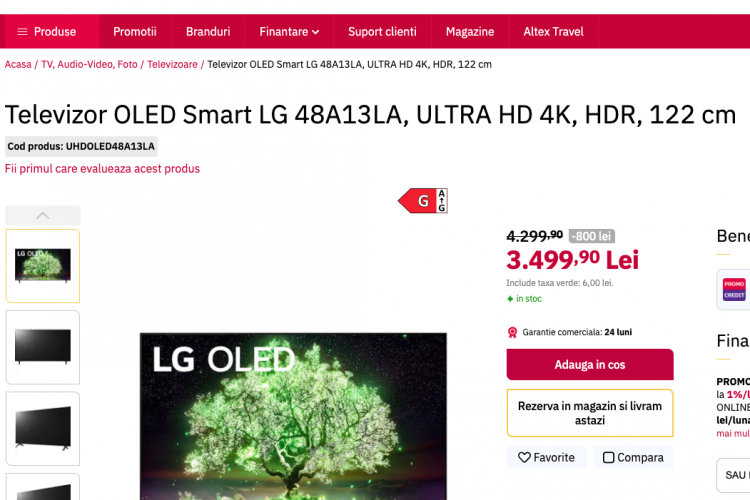
Task: Open the Promotii menu item
Action: pos(135,32)
